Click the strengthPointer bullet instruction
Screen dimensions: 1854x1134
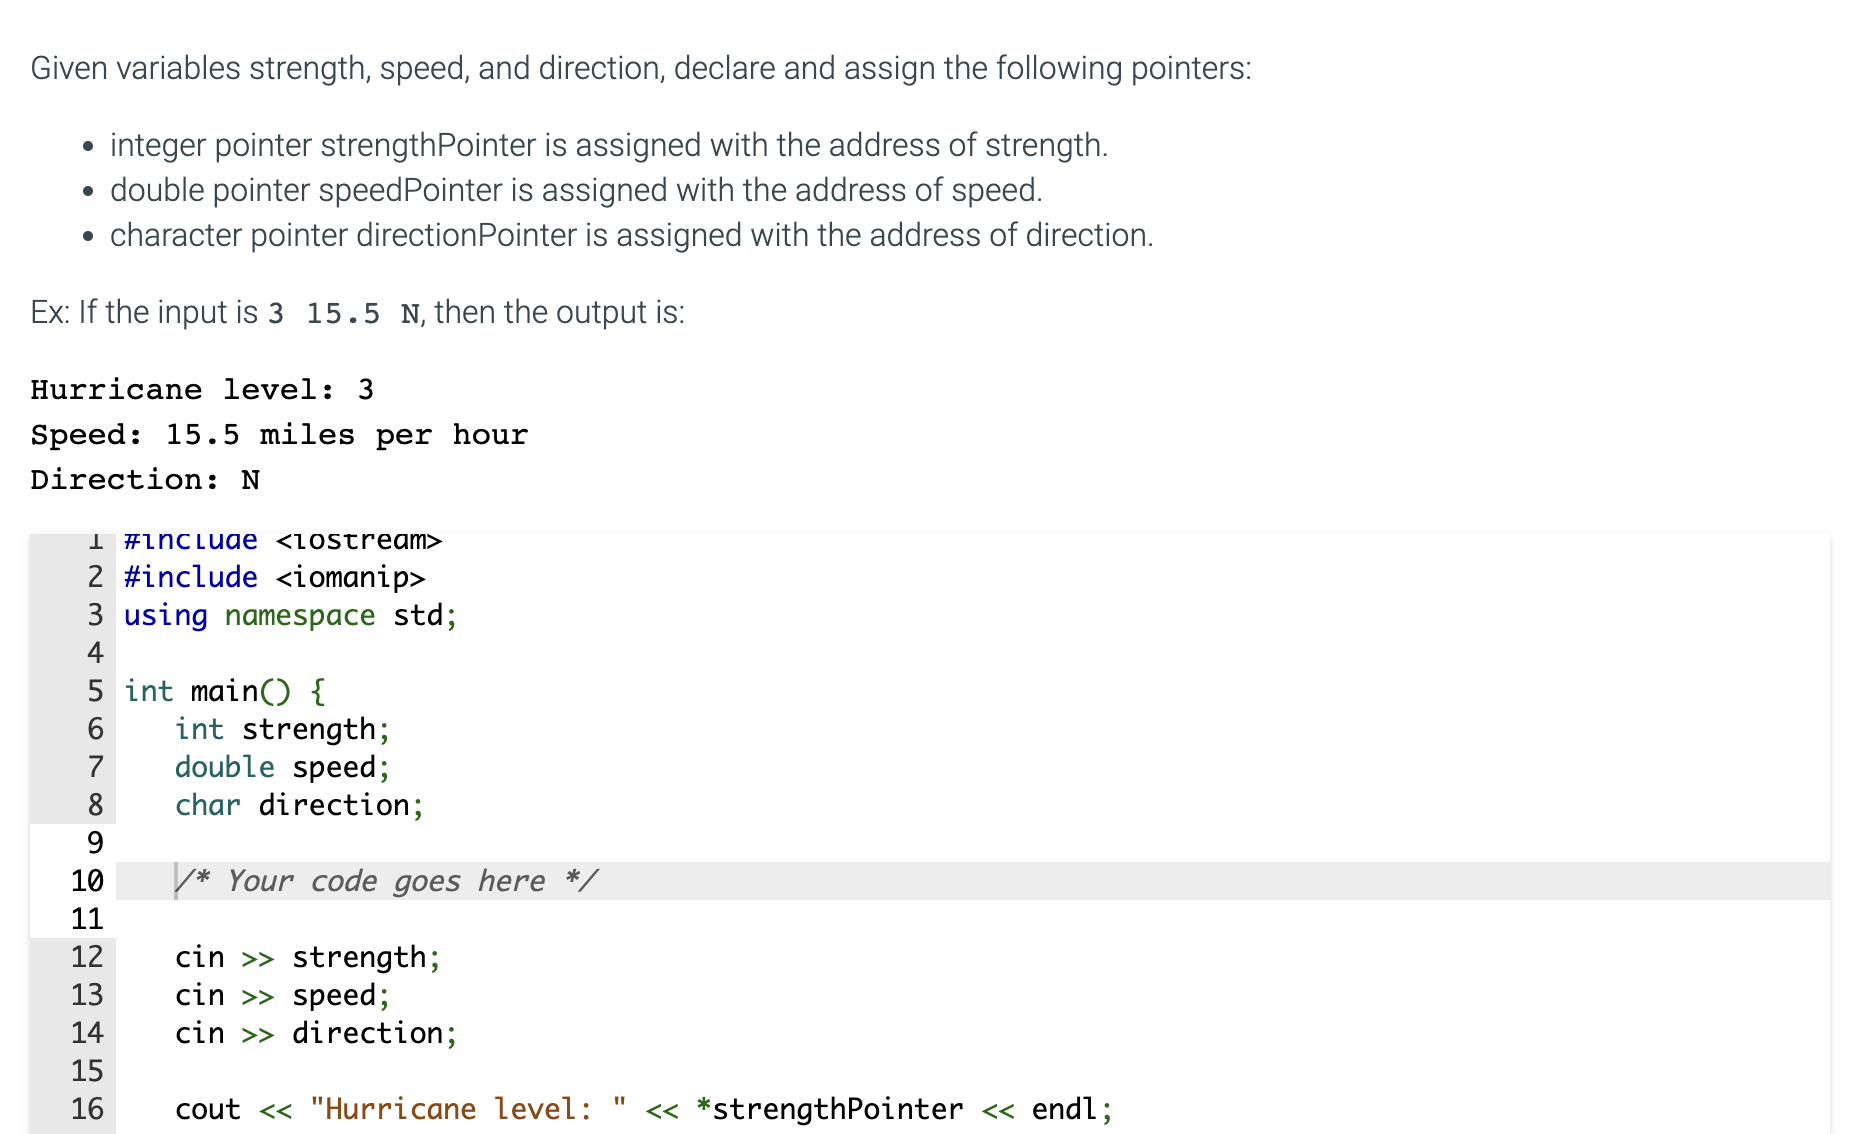[609, 145]
